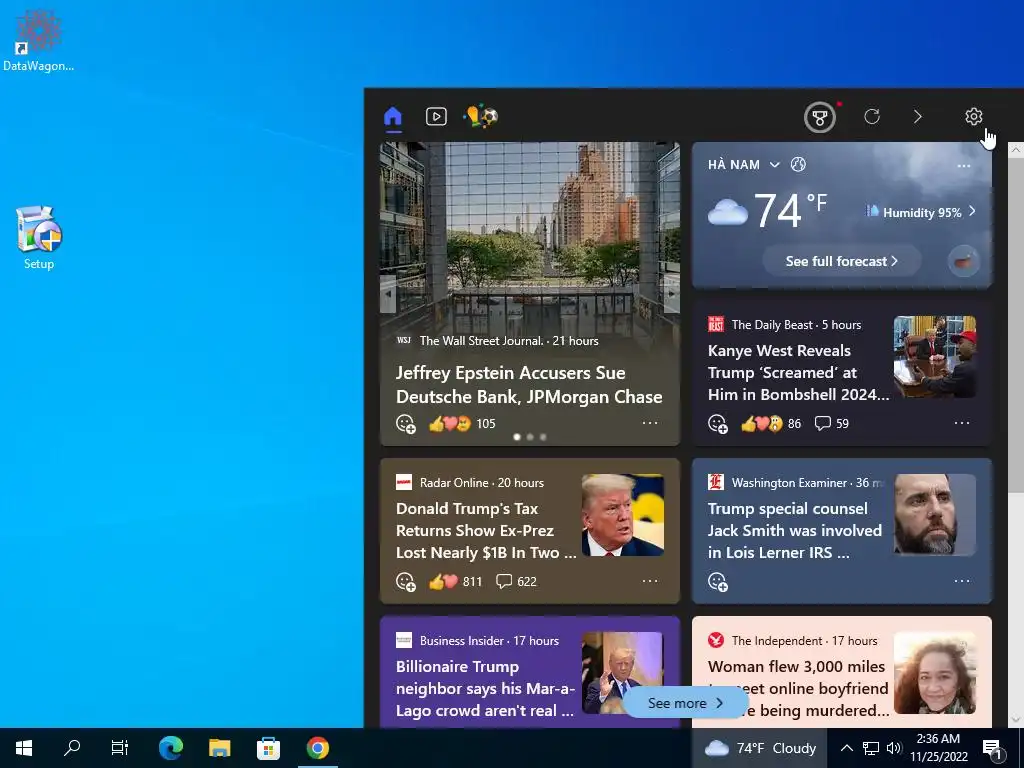Open 59 comments on Kanye story
This screenshot has height=768, width=1024.
click(831, 424)
